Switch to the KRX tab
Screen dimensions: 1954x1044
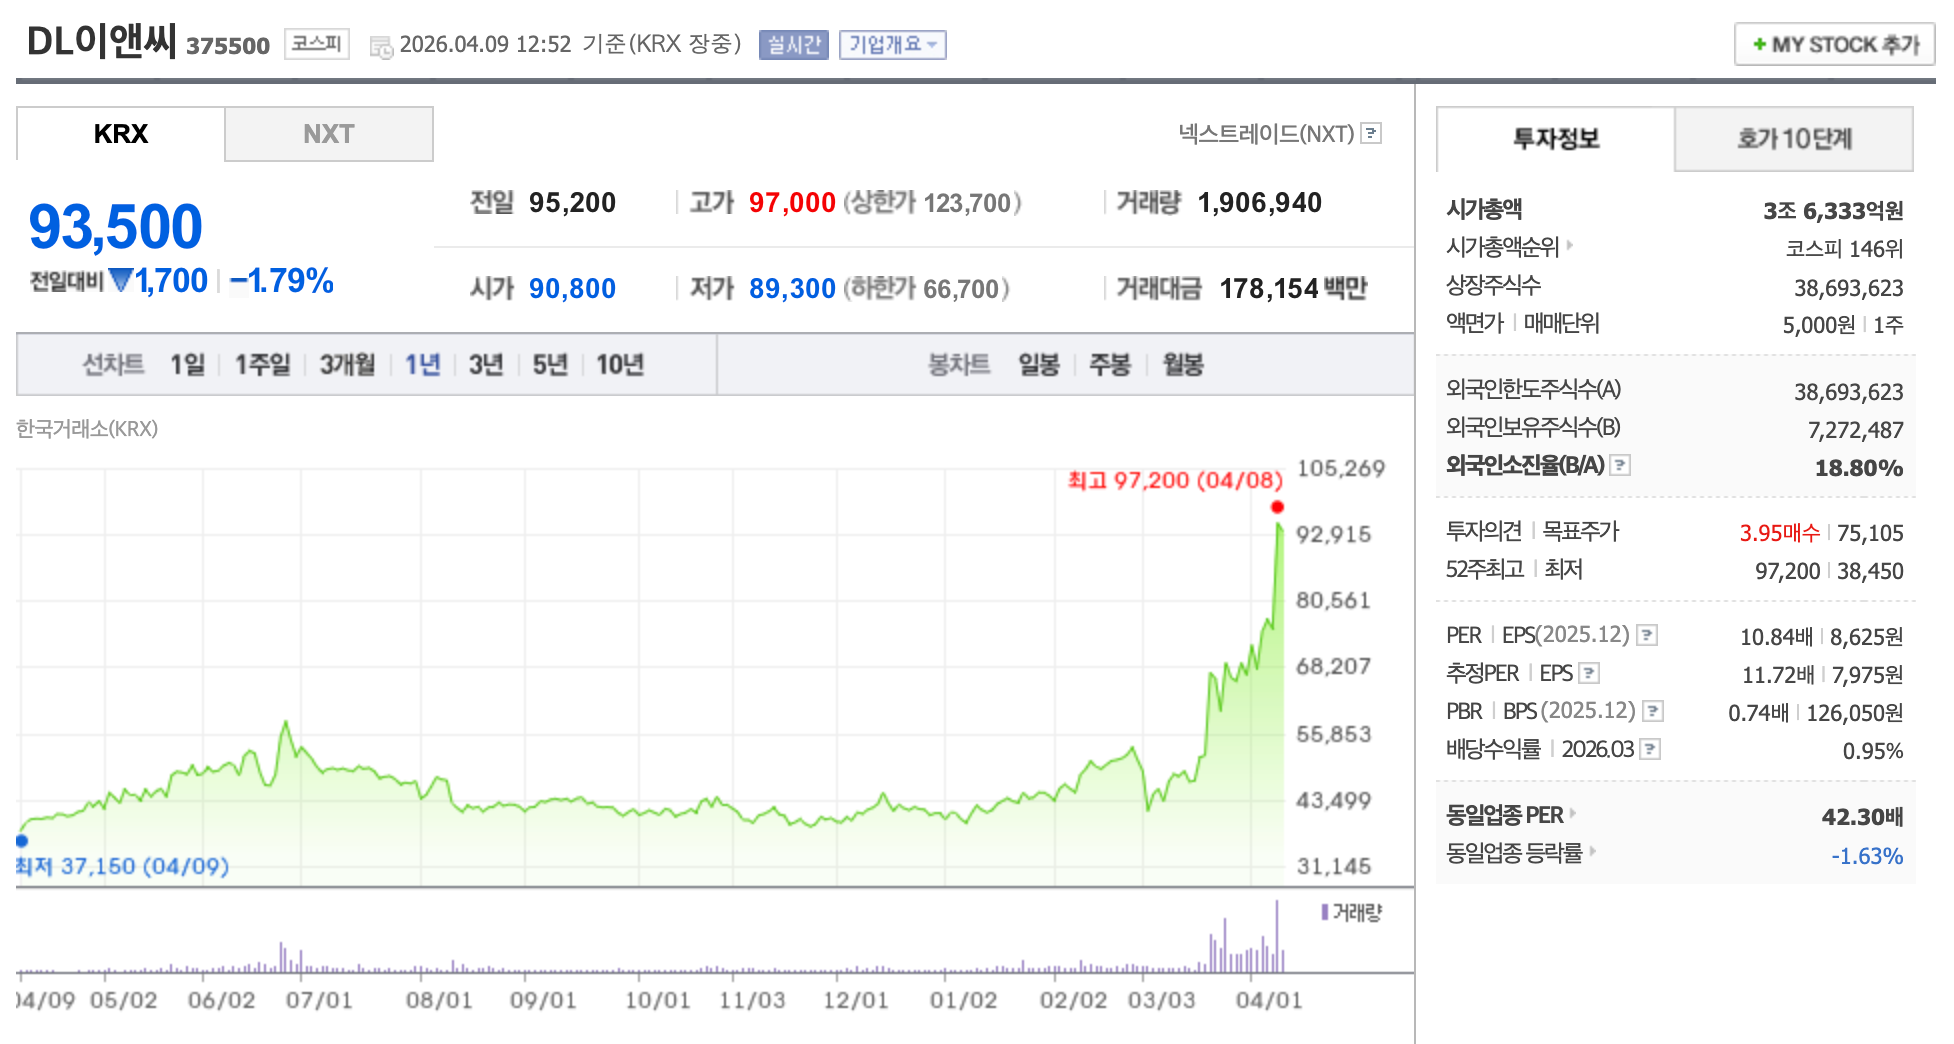click(x=121, y=134)
